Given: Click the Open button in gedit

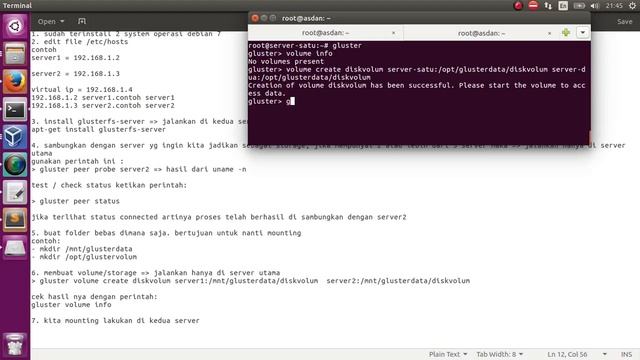Looking at the screenshot, I should pos(47,21).
